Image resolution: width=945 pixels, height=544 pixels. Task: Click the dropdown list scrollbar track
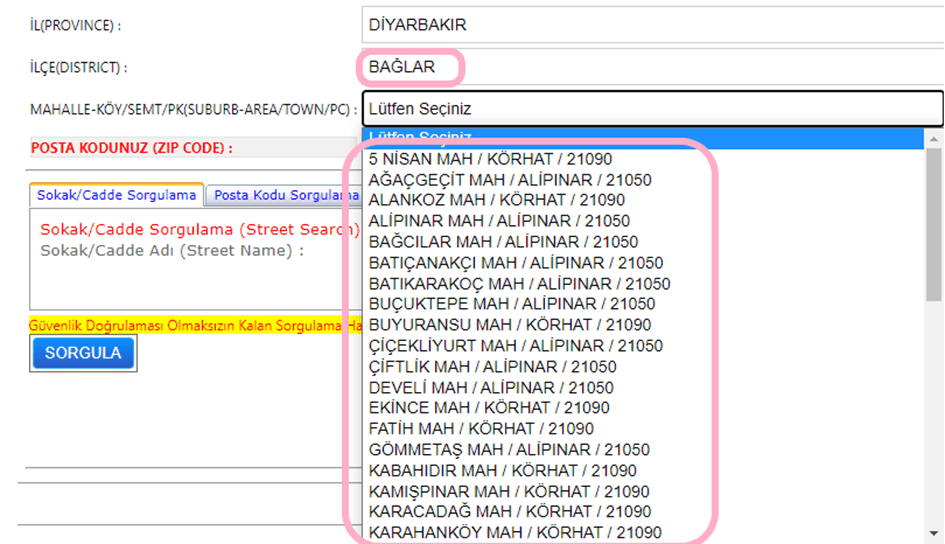tap(934, 420)
